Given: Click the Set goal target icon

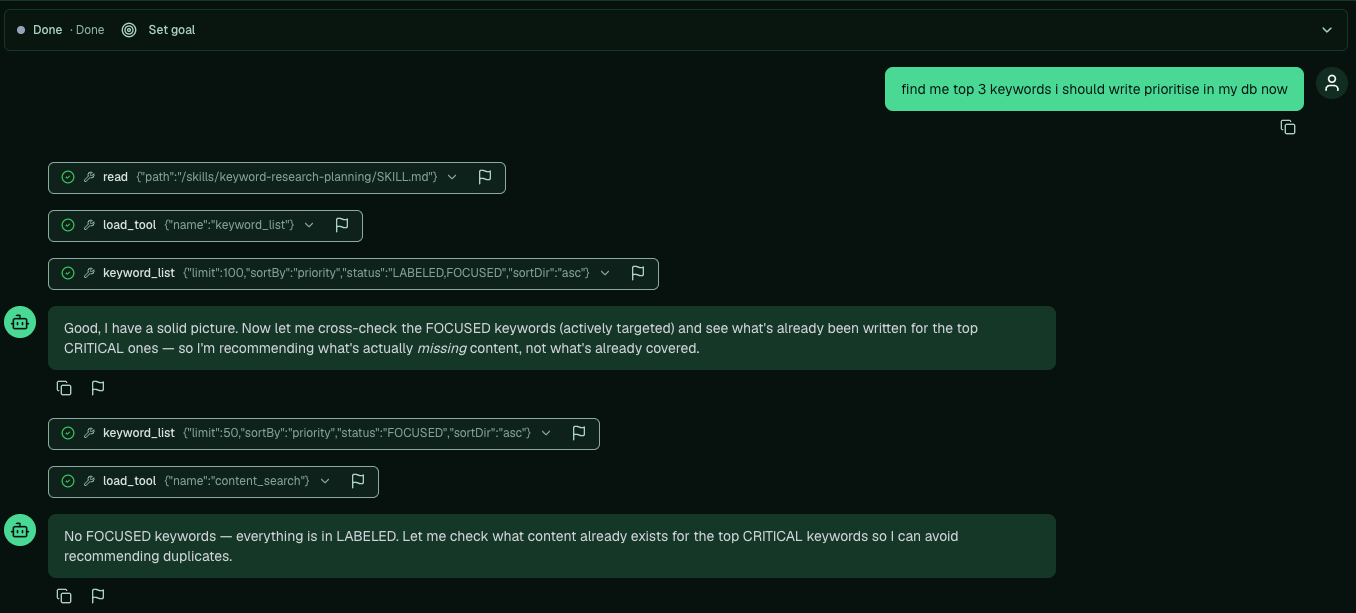Looking at the screenshot, I should (129, 30).
